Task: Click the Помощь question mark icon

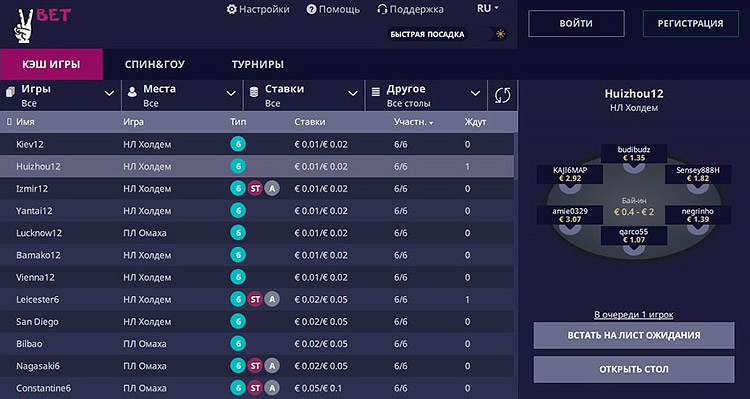Action: 311,9
